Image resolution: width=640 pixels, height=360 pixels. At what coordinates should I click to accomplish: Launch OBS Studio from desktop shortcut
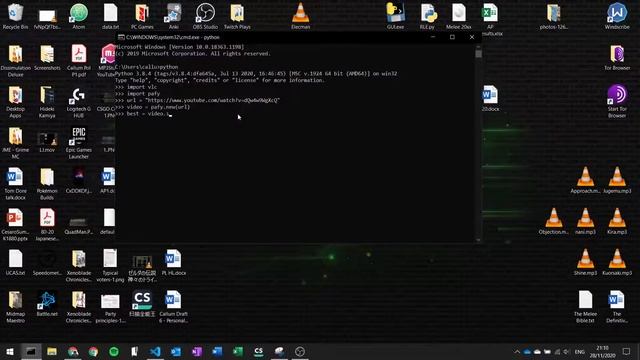[x=205, y=16]
